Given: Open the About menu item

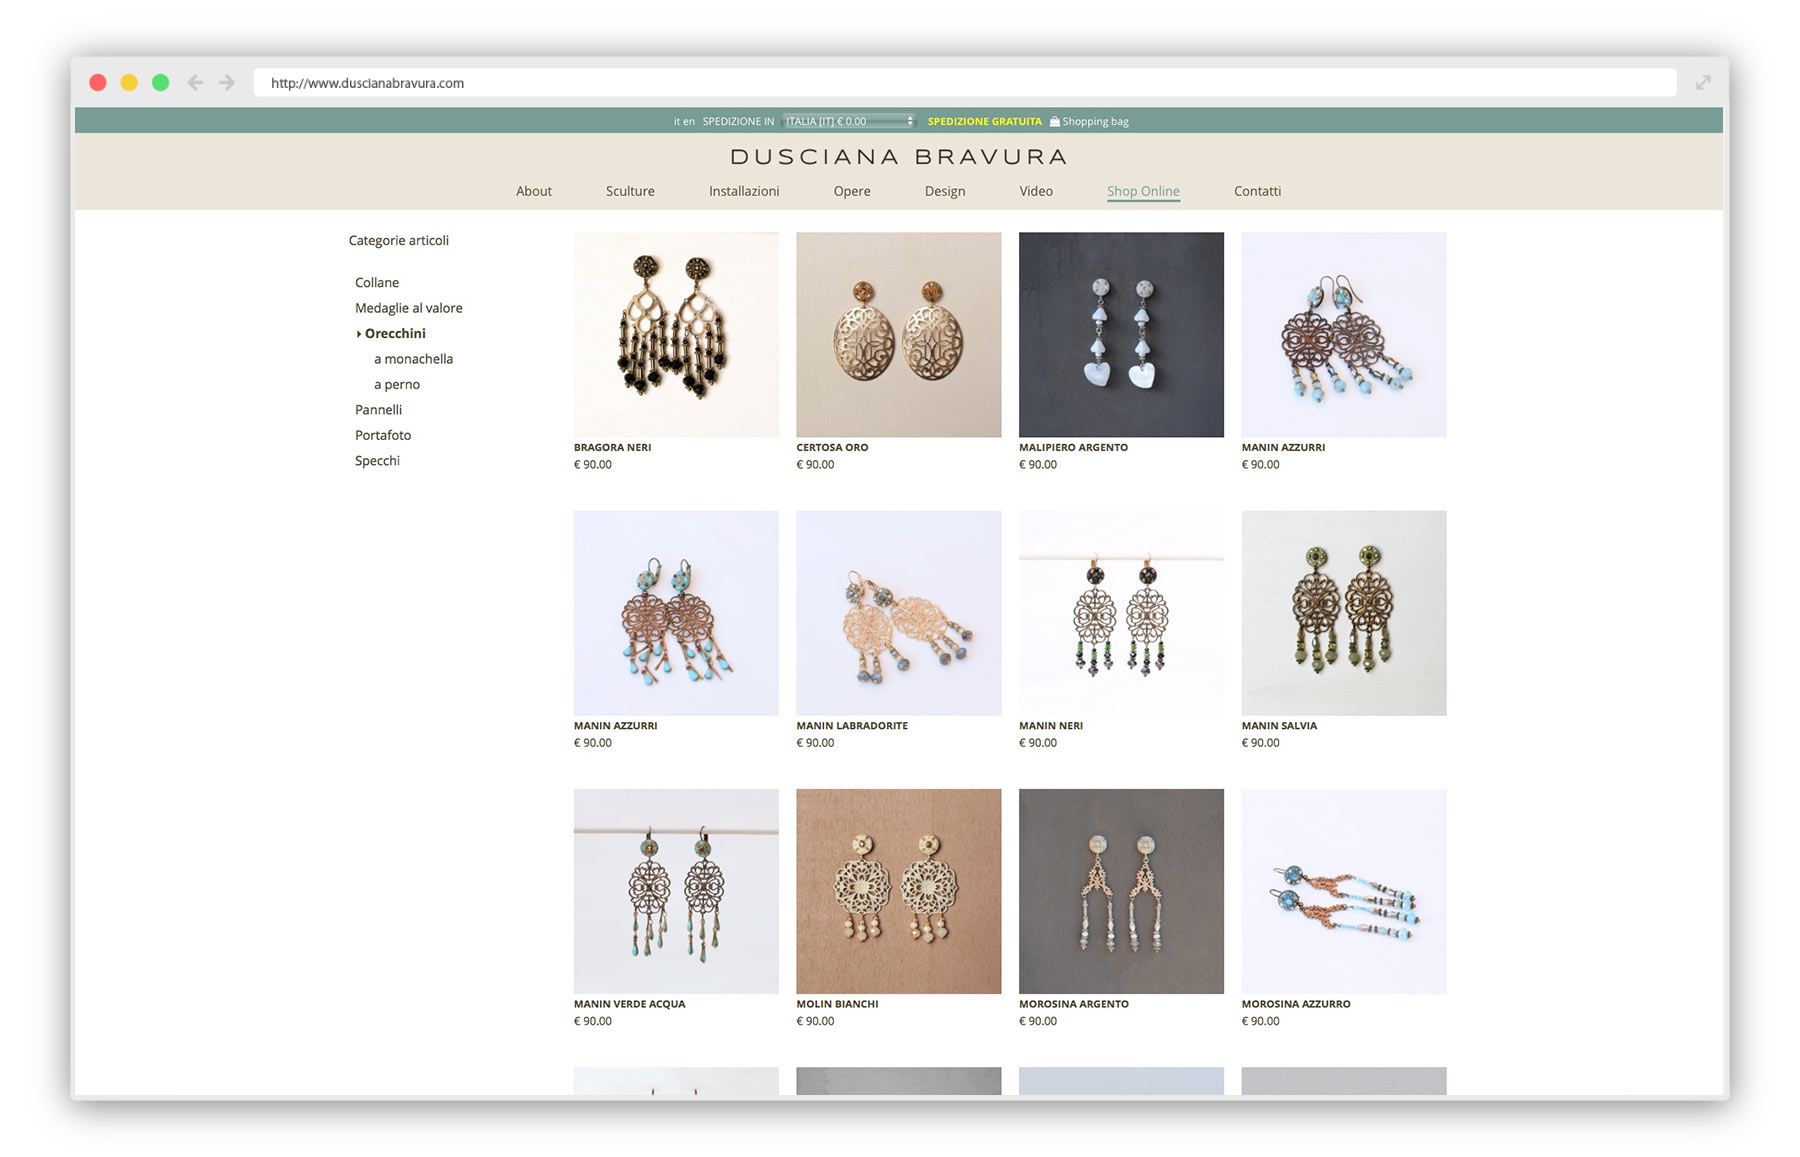Looking at the screenshot, I should (x=534, y=191).
